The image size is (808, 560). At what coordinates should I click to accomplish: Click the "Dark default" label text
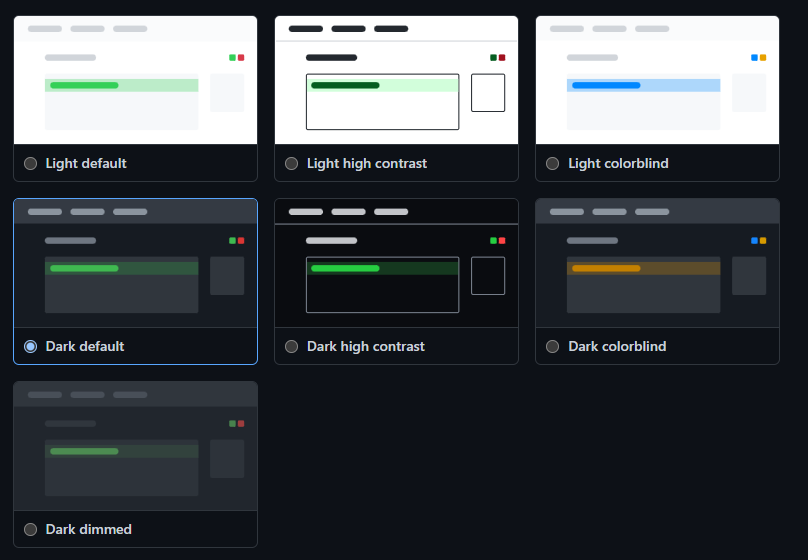pyautogui.click(x=85, y=346)
